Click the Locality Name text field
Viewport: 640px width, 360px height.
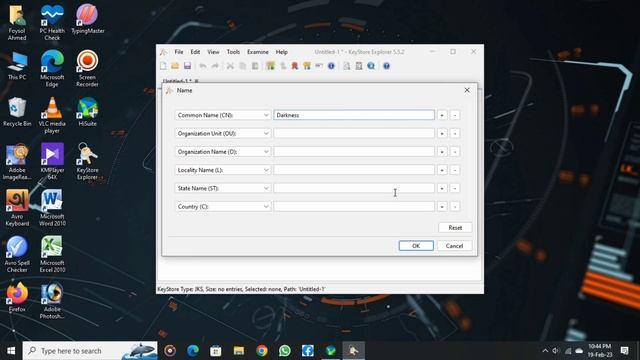[x=354, y=170]
